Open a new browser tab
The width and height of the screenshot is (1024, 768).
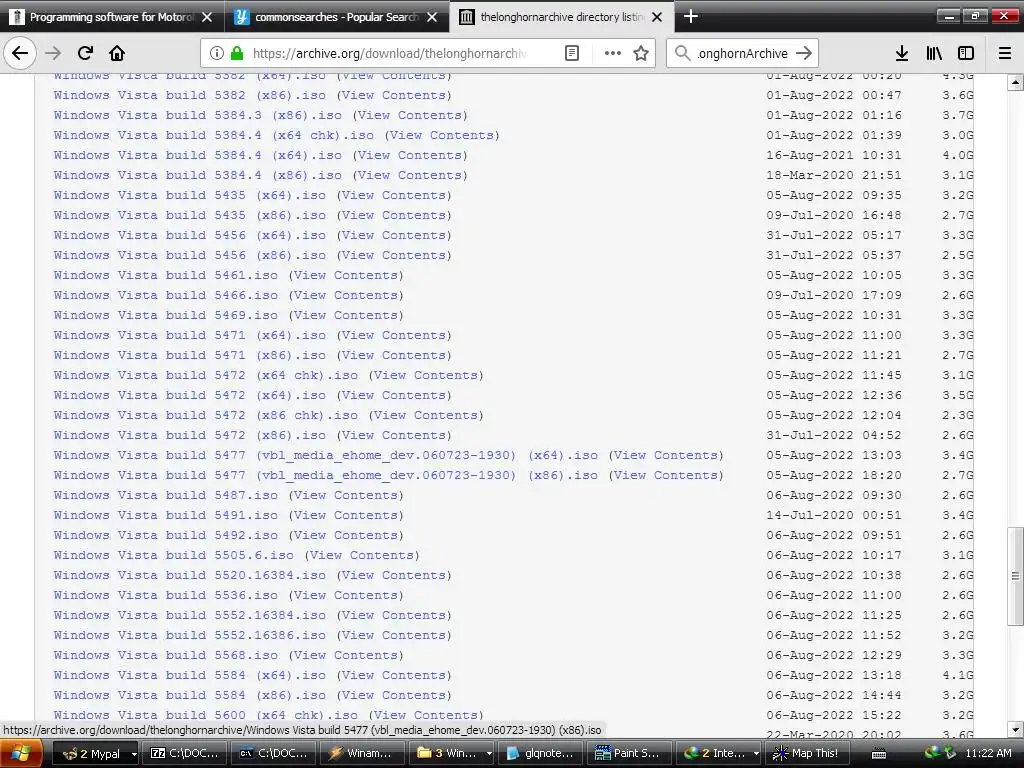(690, 16)
